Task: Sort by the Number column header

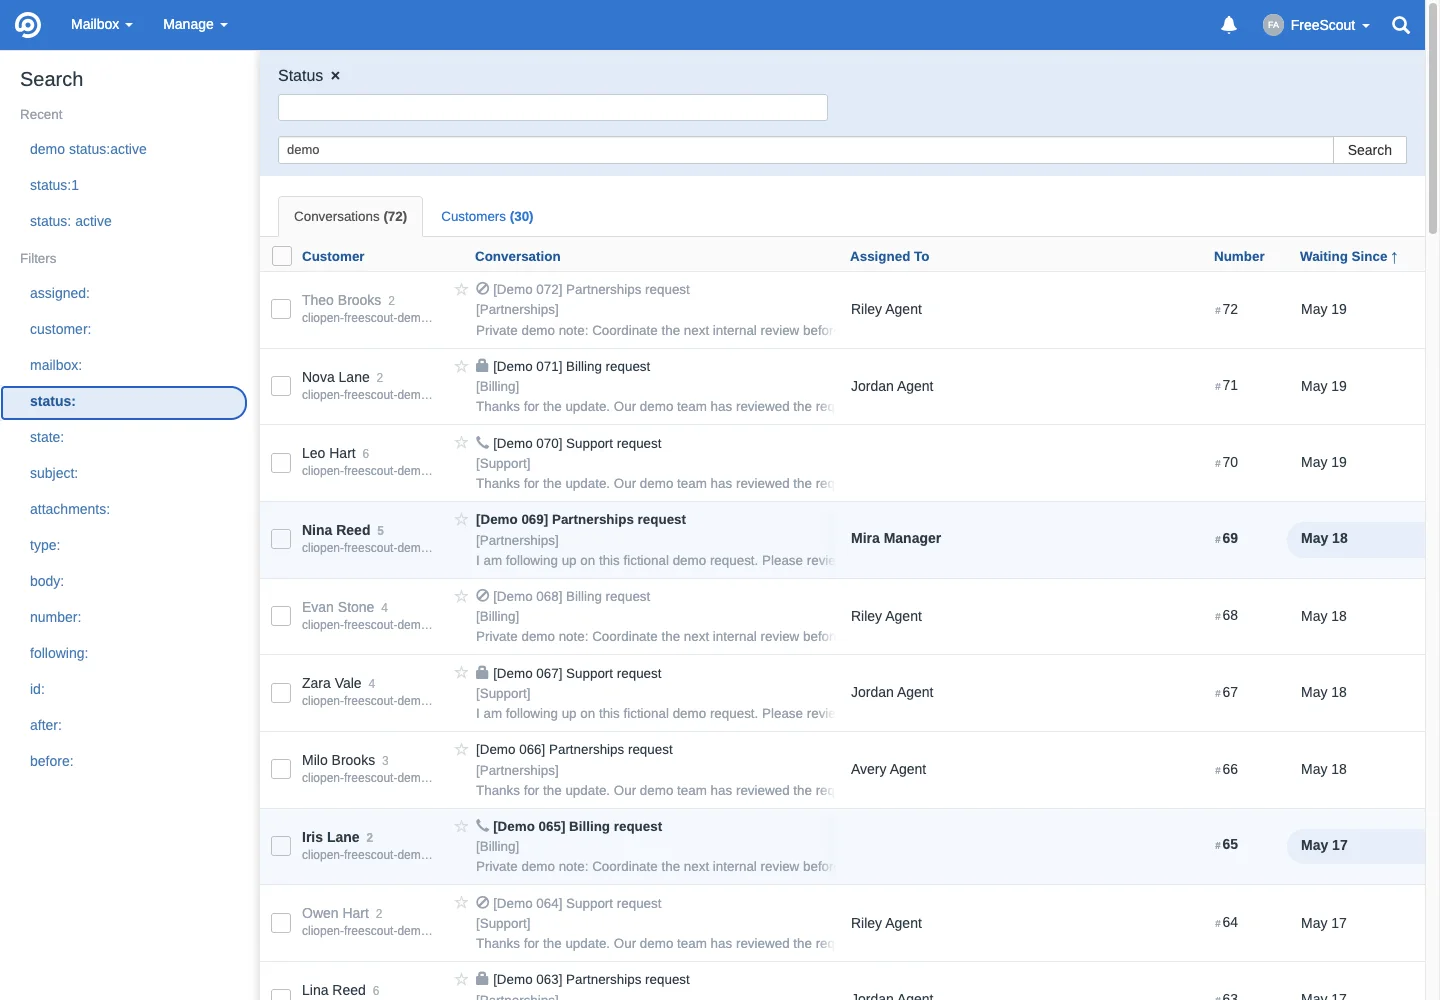Action: pos(1239,256)
